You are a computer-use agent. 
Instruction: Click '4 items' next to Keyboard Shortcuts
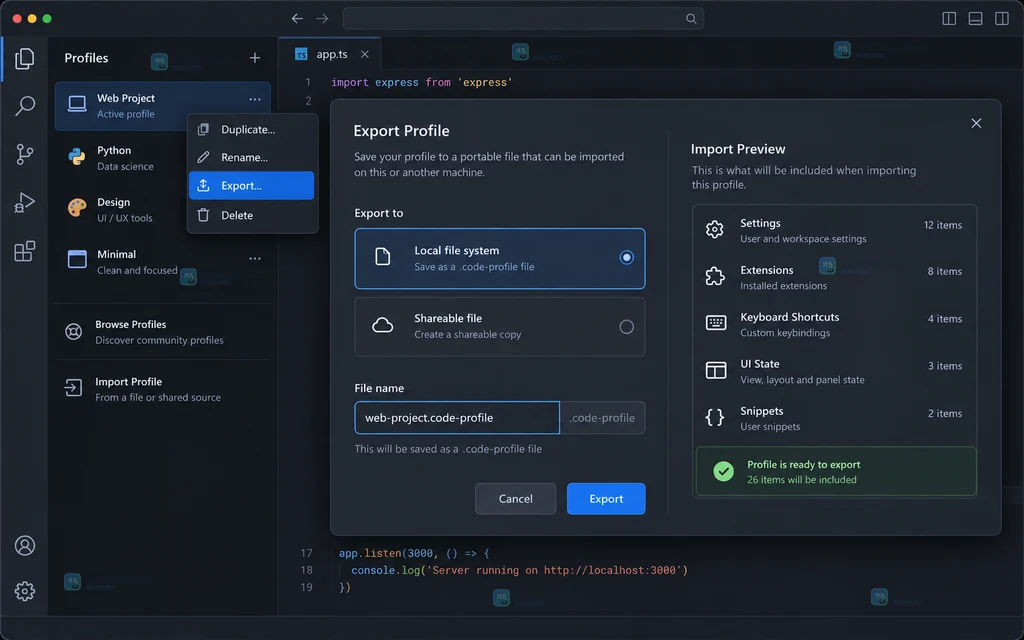click(944, 319)
